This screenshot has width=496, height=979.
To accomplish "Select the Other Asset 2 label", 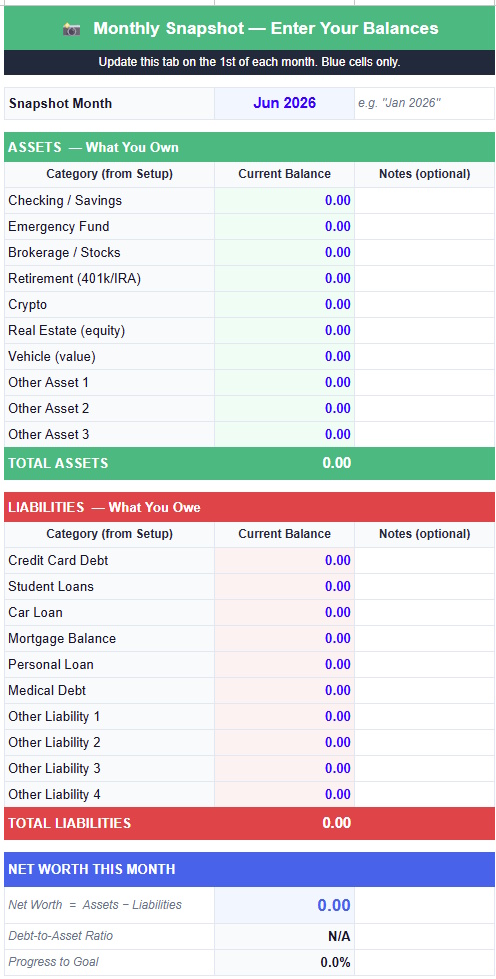I will (49, 408).
